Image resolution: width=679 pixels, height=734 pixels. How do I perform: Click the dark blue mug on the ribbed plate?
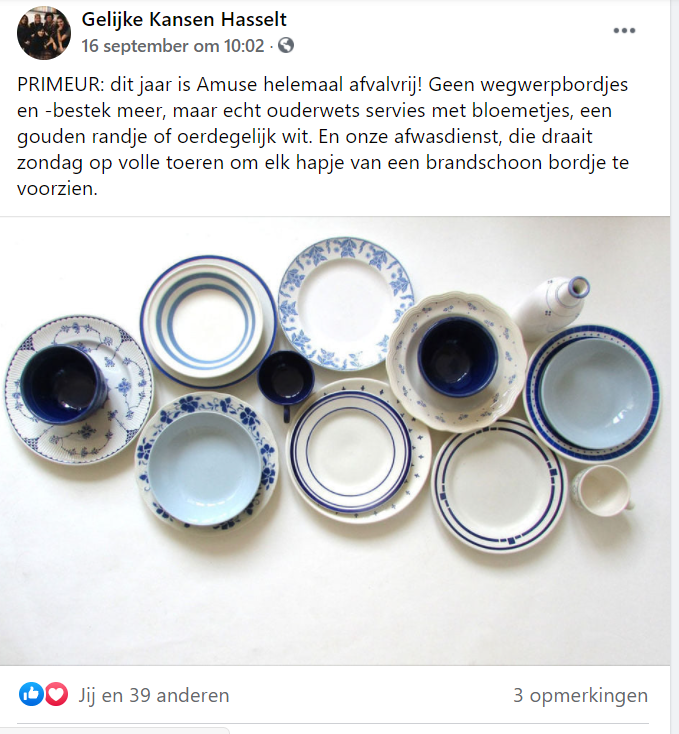[63, 384]
